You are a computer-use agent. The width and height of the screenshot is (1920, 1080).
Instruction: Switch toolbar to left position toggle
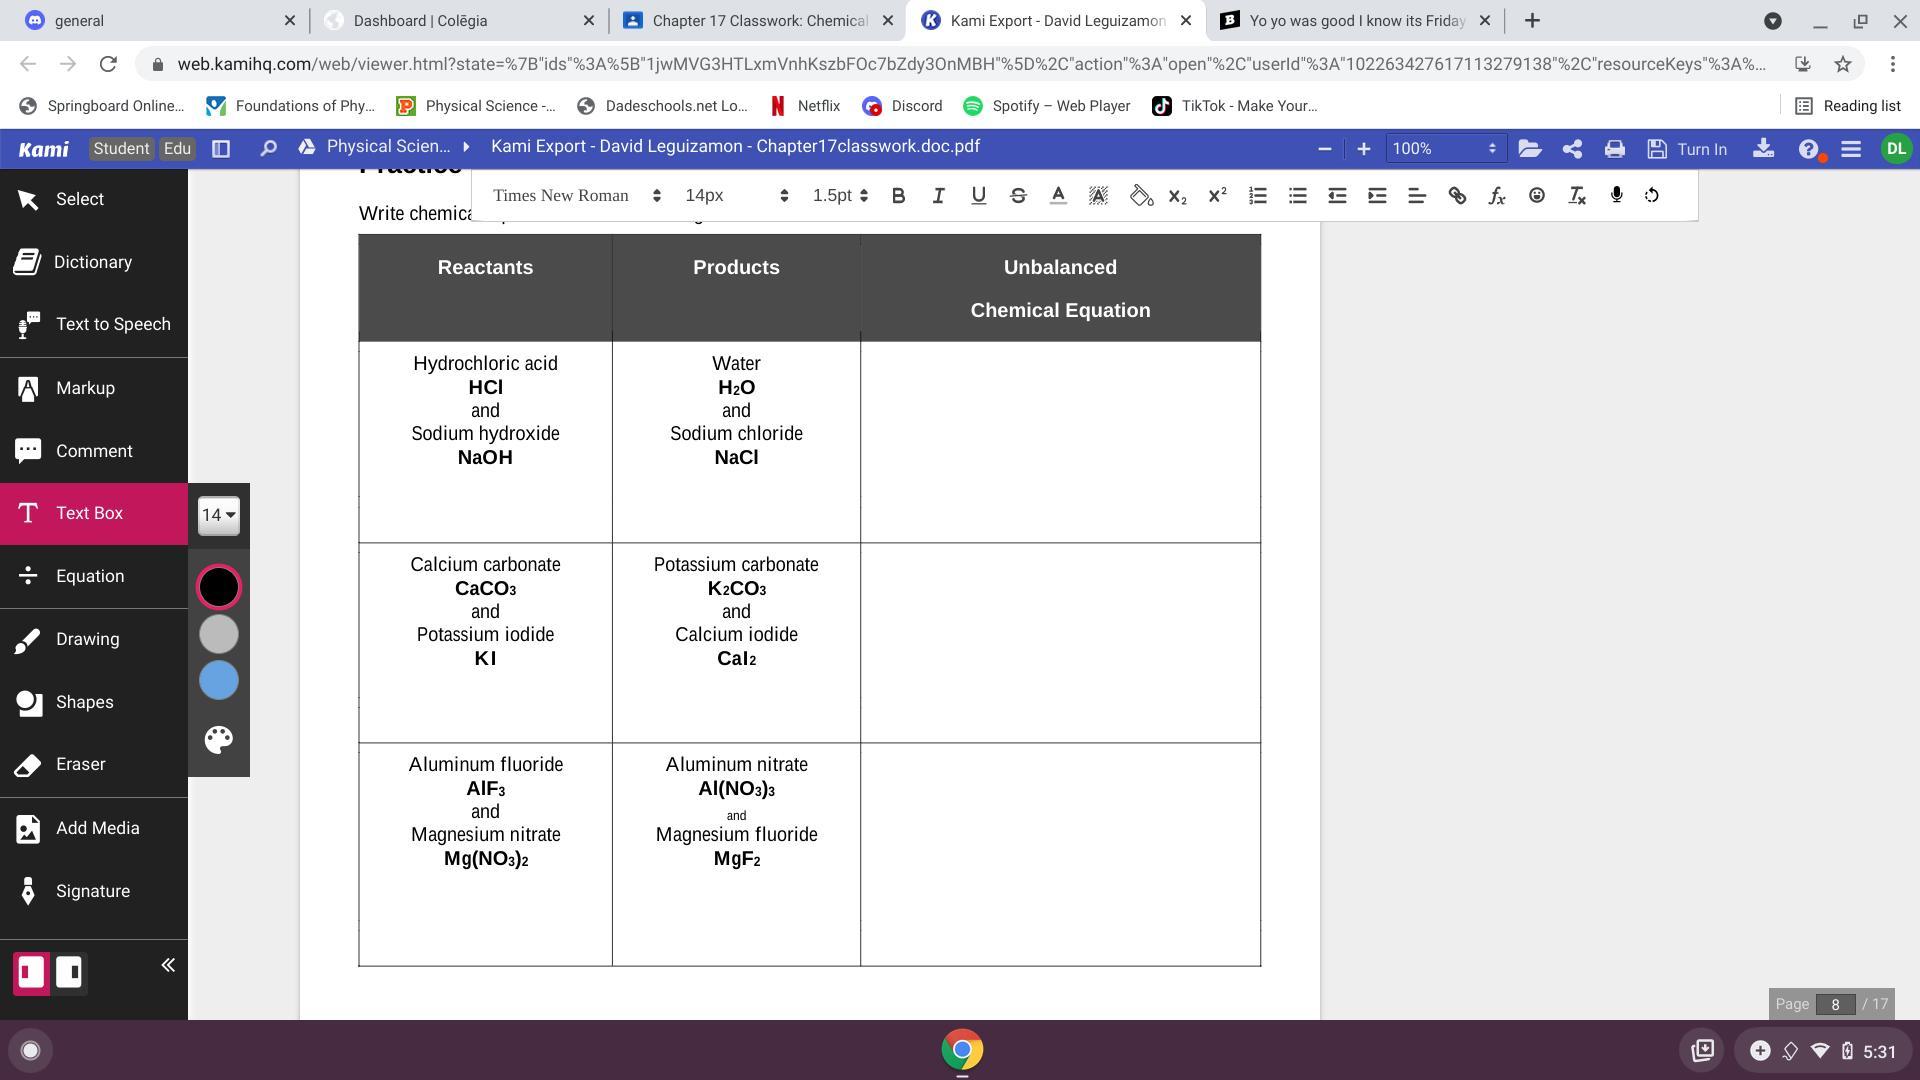[x=31, y=972]
